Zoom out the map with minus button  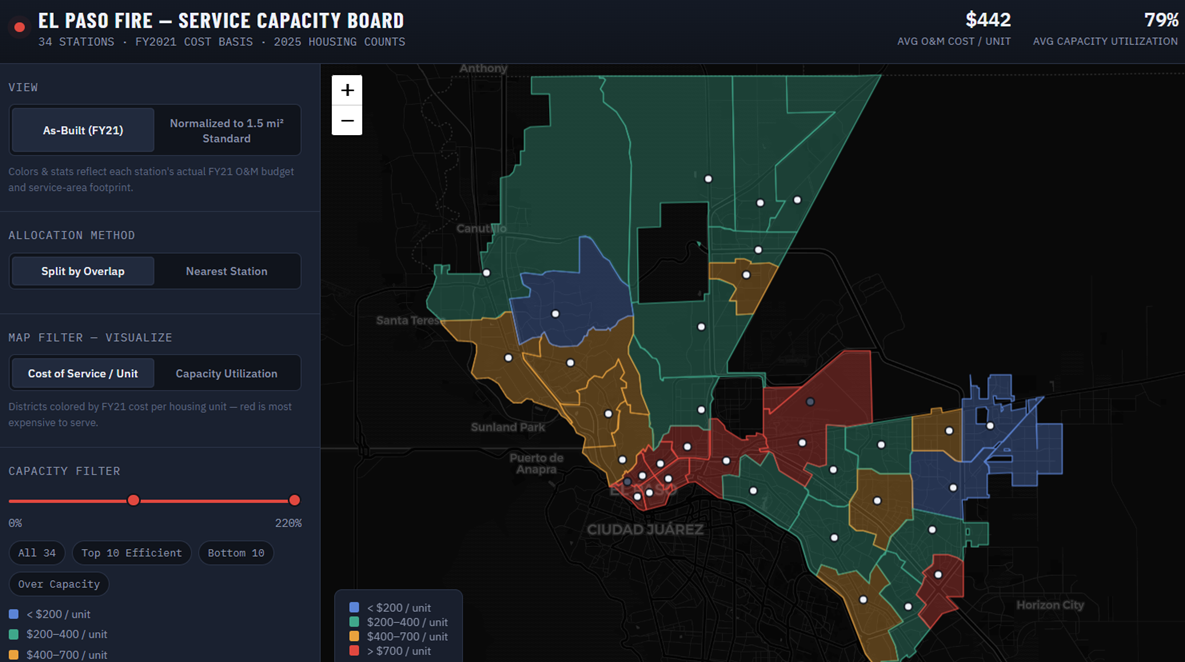tap(347, 120)
